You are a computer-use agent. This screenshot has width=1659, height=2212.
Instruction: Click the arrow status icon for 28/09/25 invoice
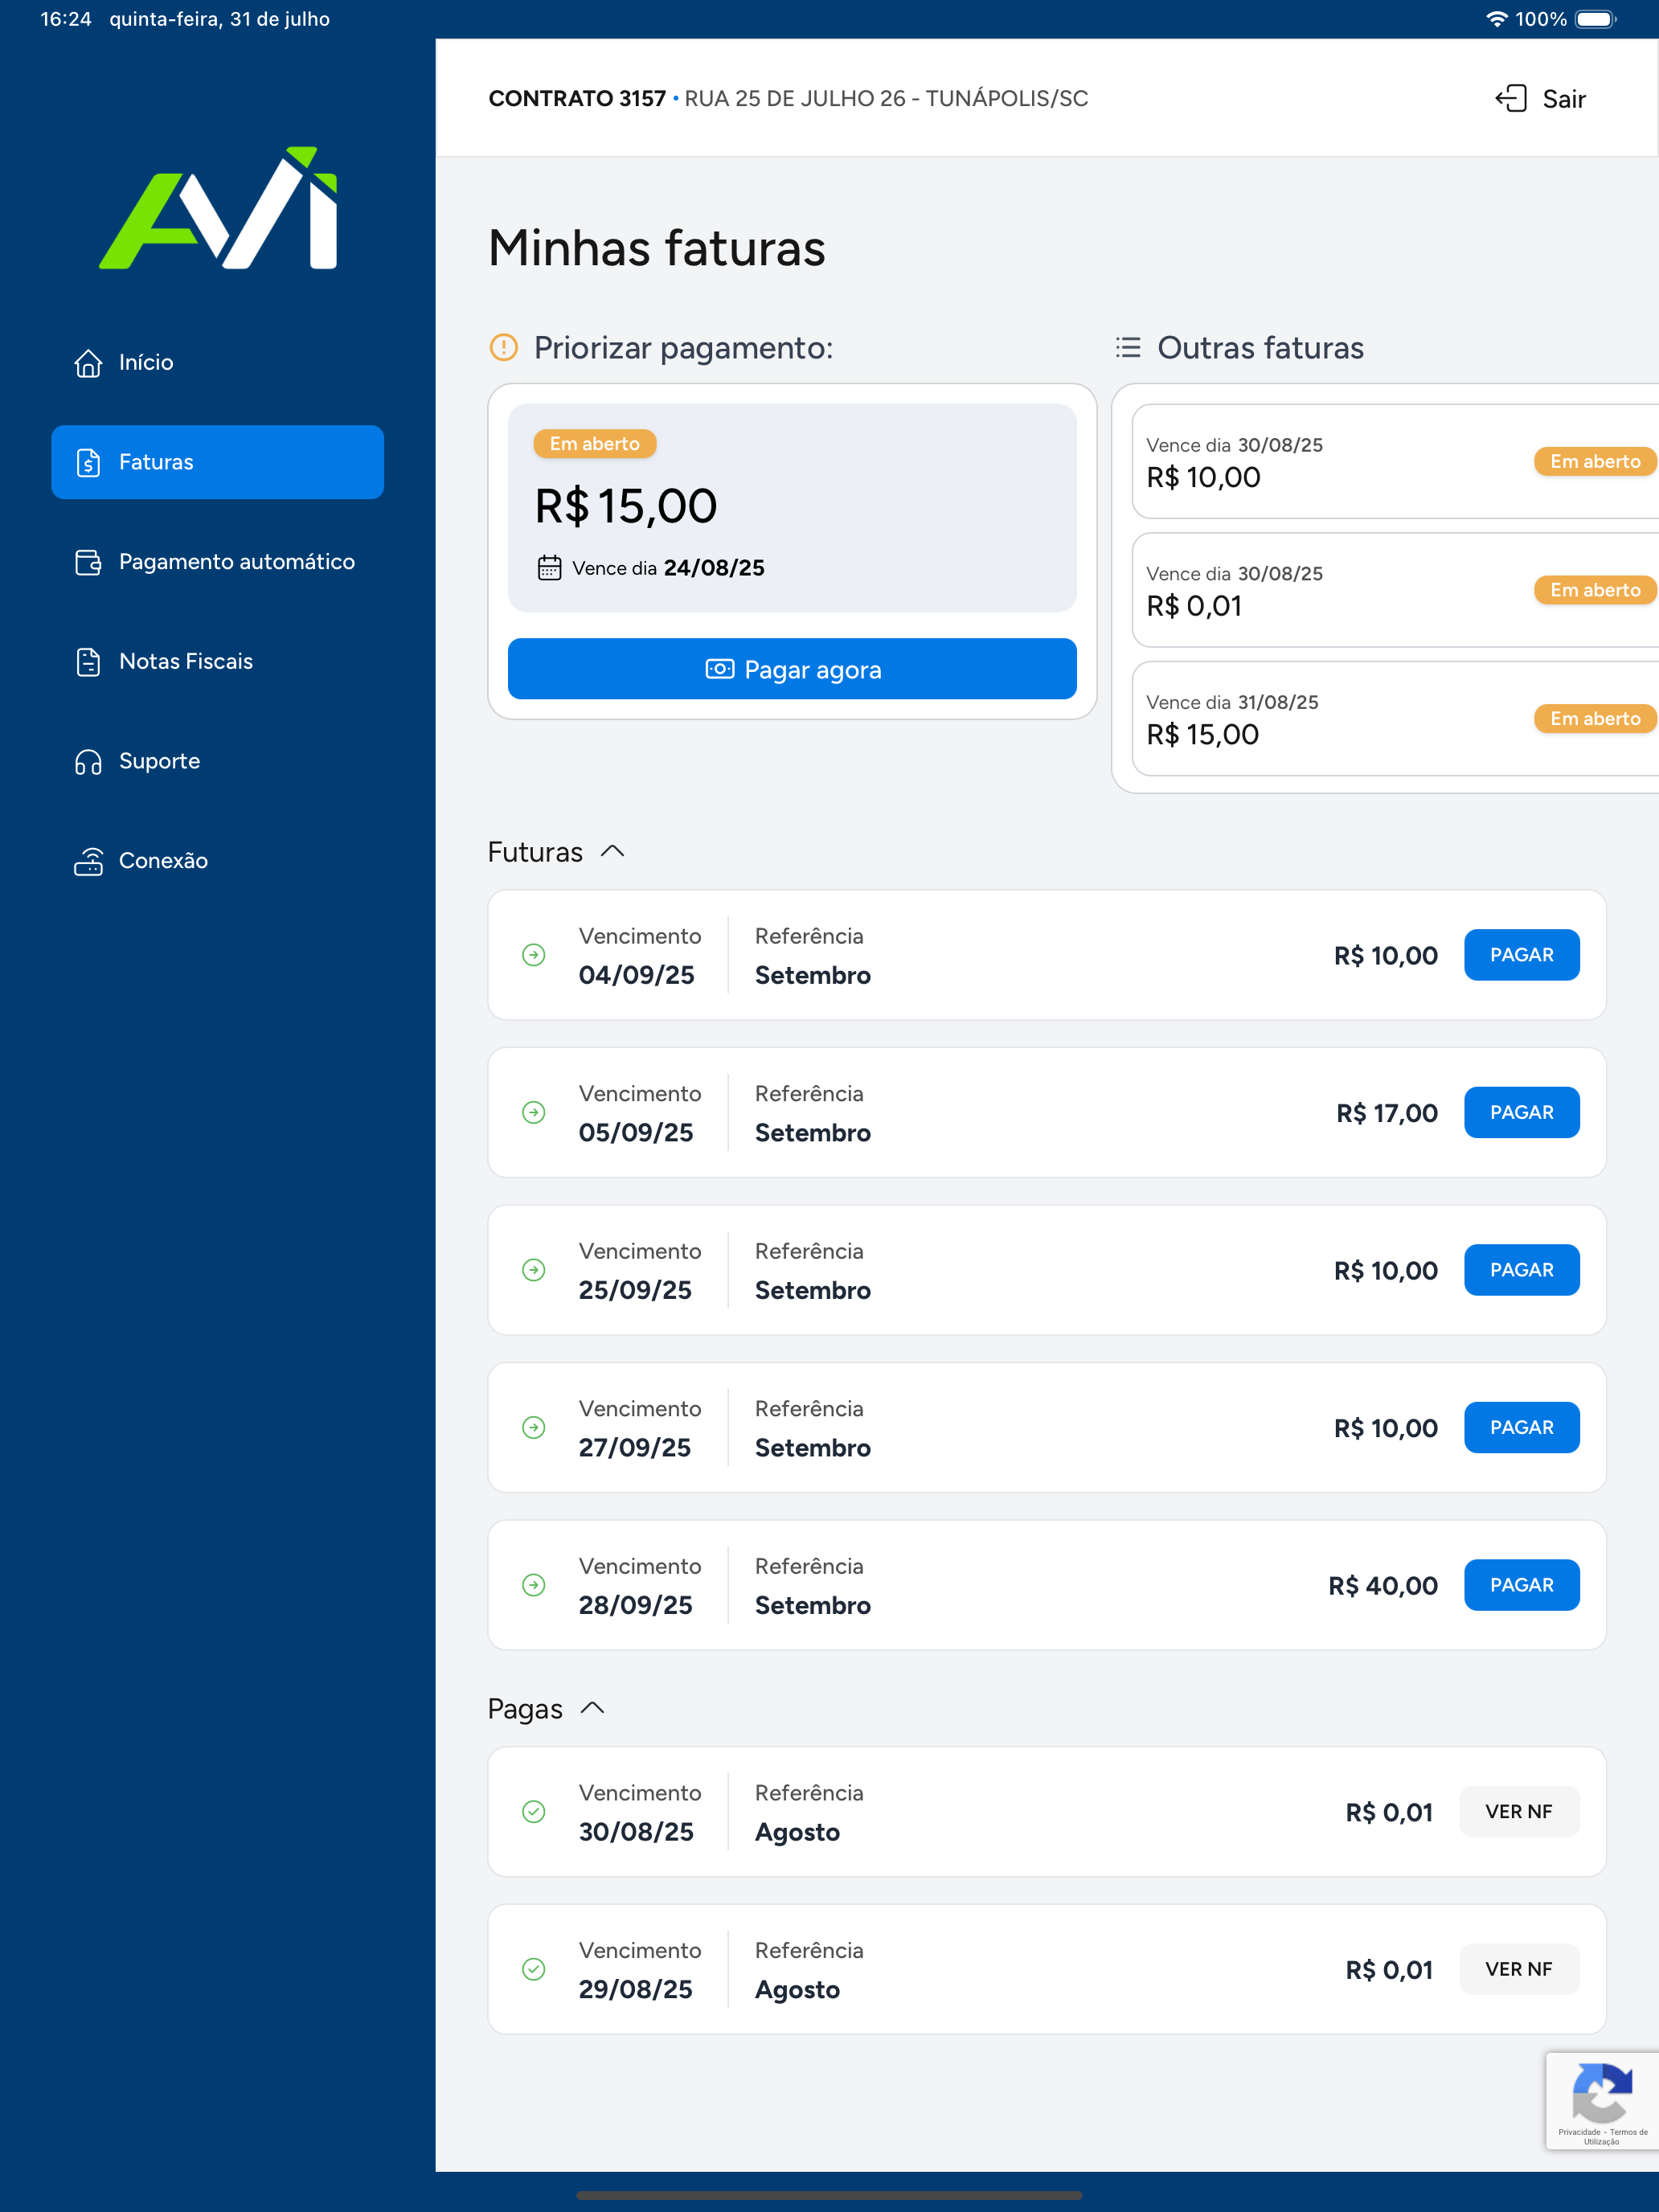[x=534, y=1585]
